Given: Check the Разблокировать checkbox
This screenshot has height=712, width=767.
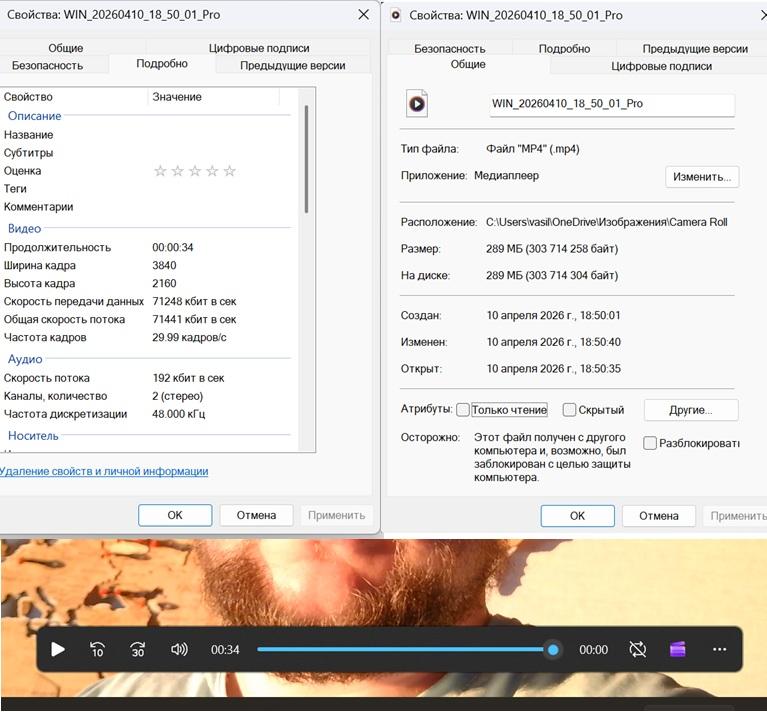Looking at the screenshot, I should pyautogui.click(x=650, y=443).
